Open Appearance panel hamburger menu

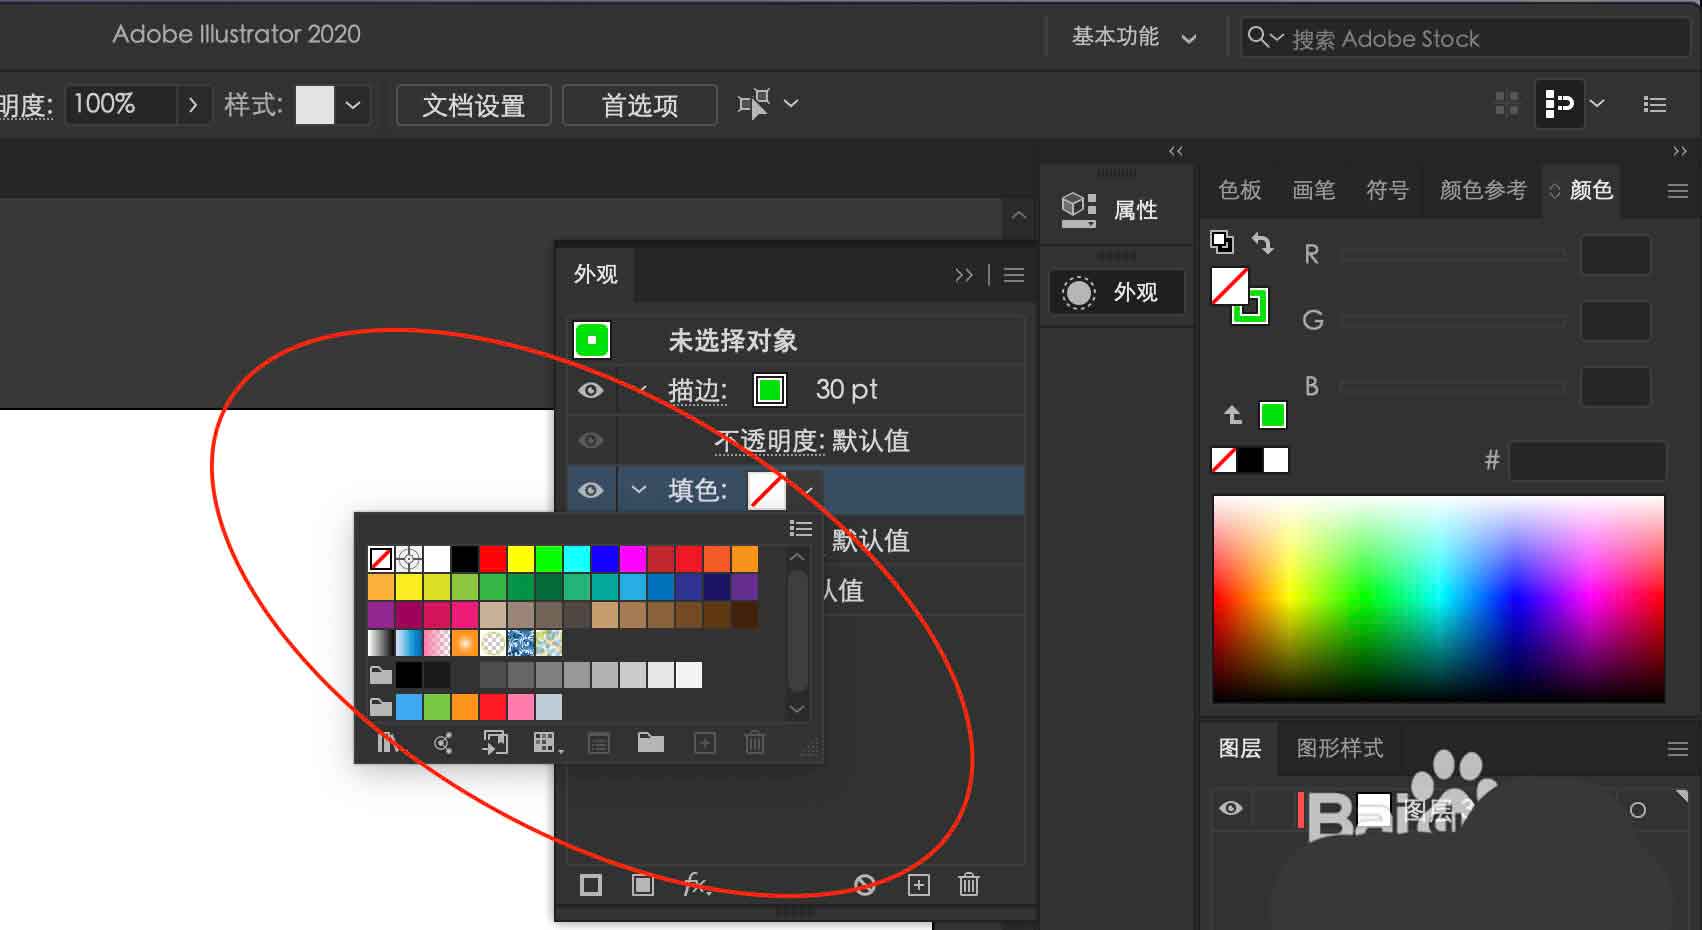pos(1014,274)
